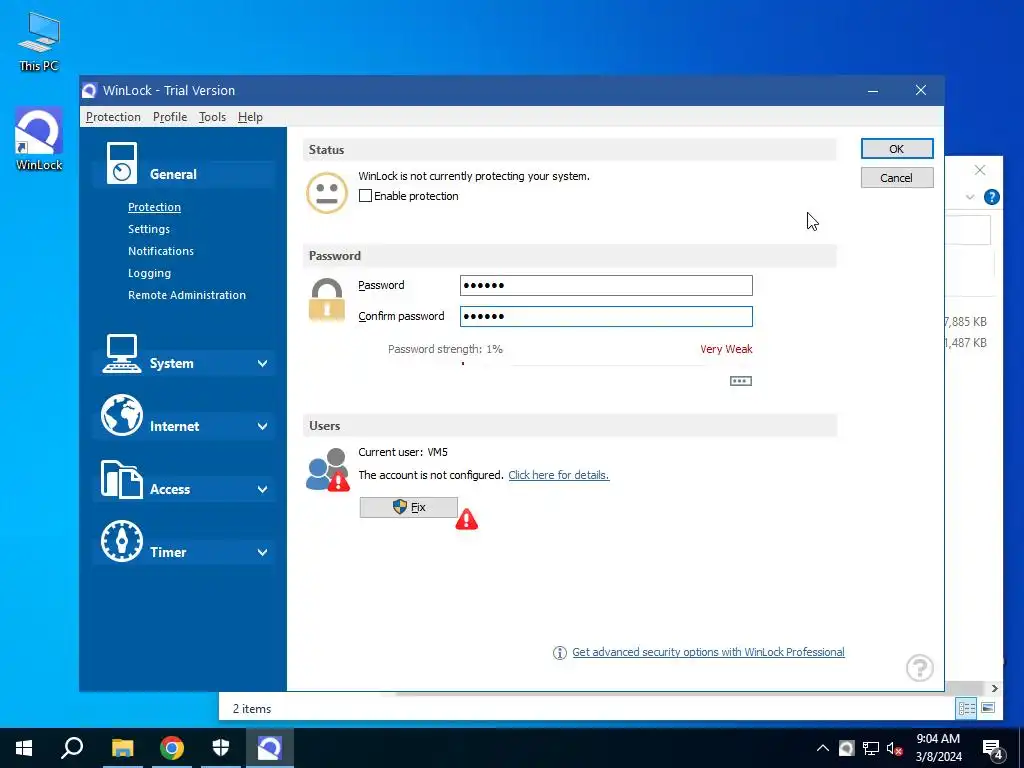Open the Windows Start menu
Image resolution: width=1024 pixels, height=768 pixels.
coord(24,748)
